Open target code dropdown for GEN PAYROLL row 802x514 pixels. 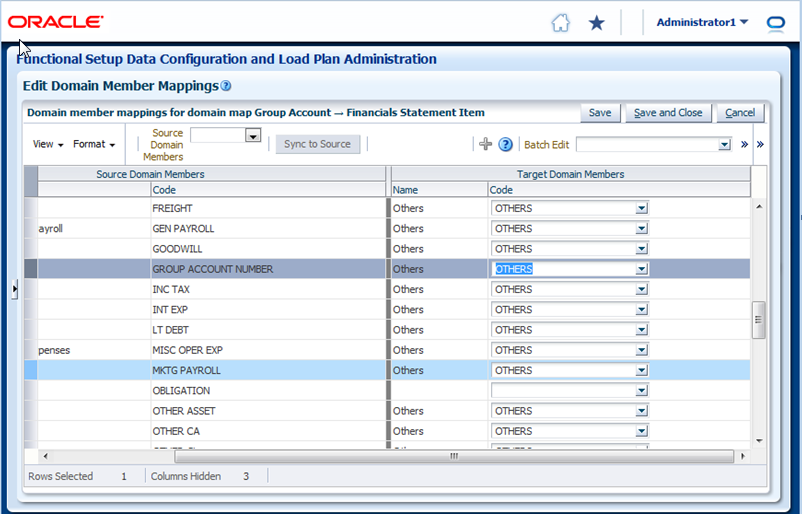pos(641,229)
